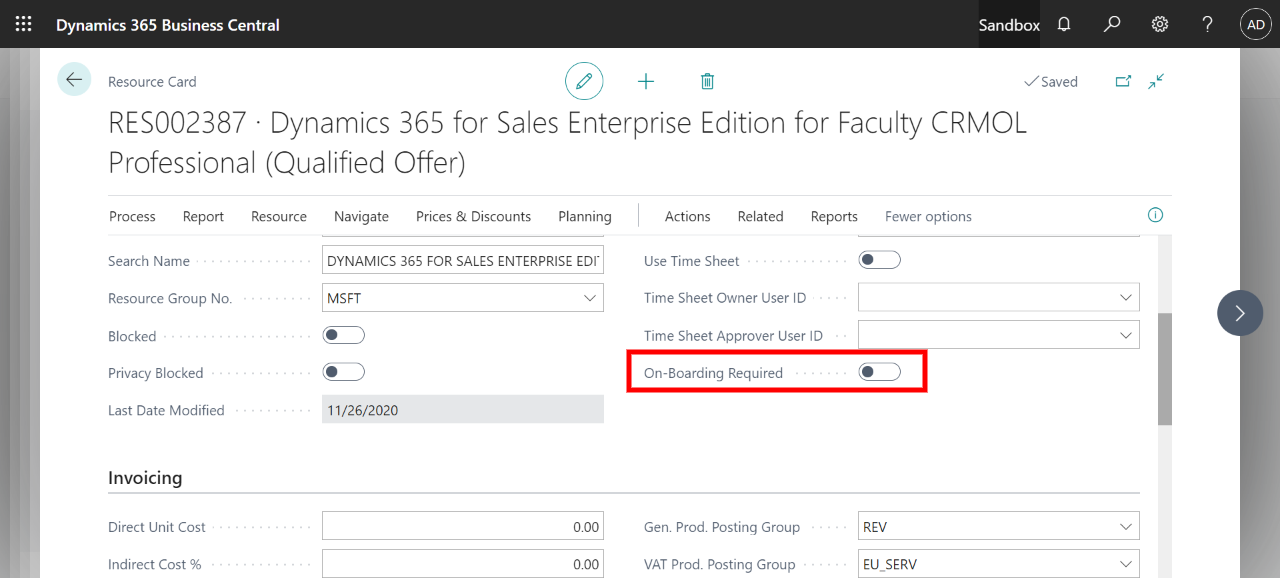Toggle the Use Time Sheet switch
1280x578 pixels.
click(879, 260)
